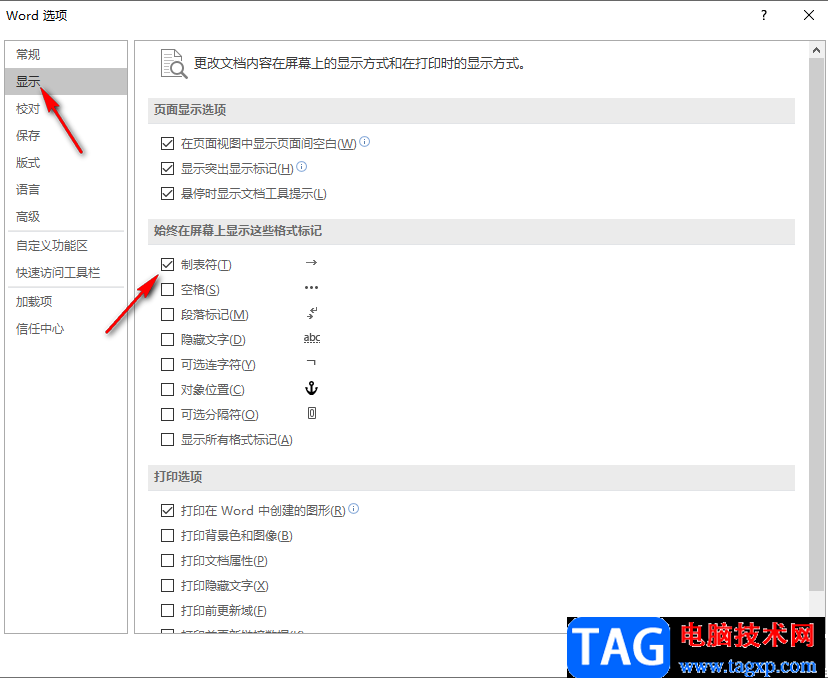Click the paragraph mark symbol icon
This screenshot has width=828, height=678.
point(312,313)
